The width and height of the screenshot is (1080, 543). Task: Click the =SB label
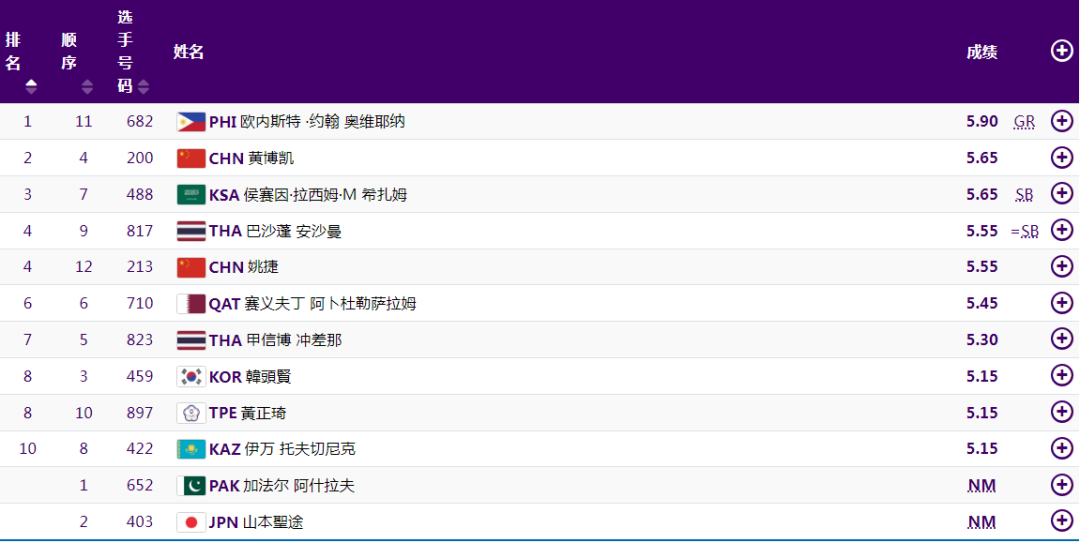(1024, 232)
